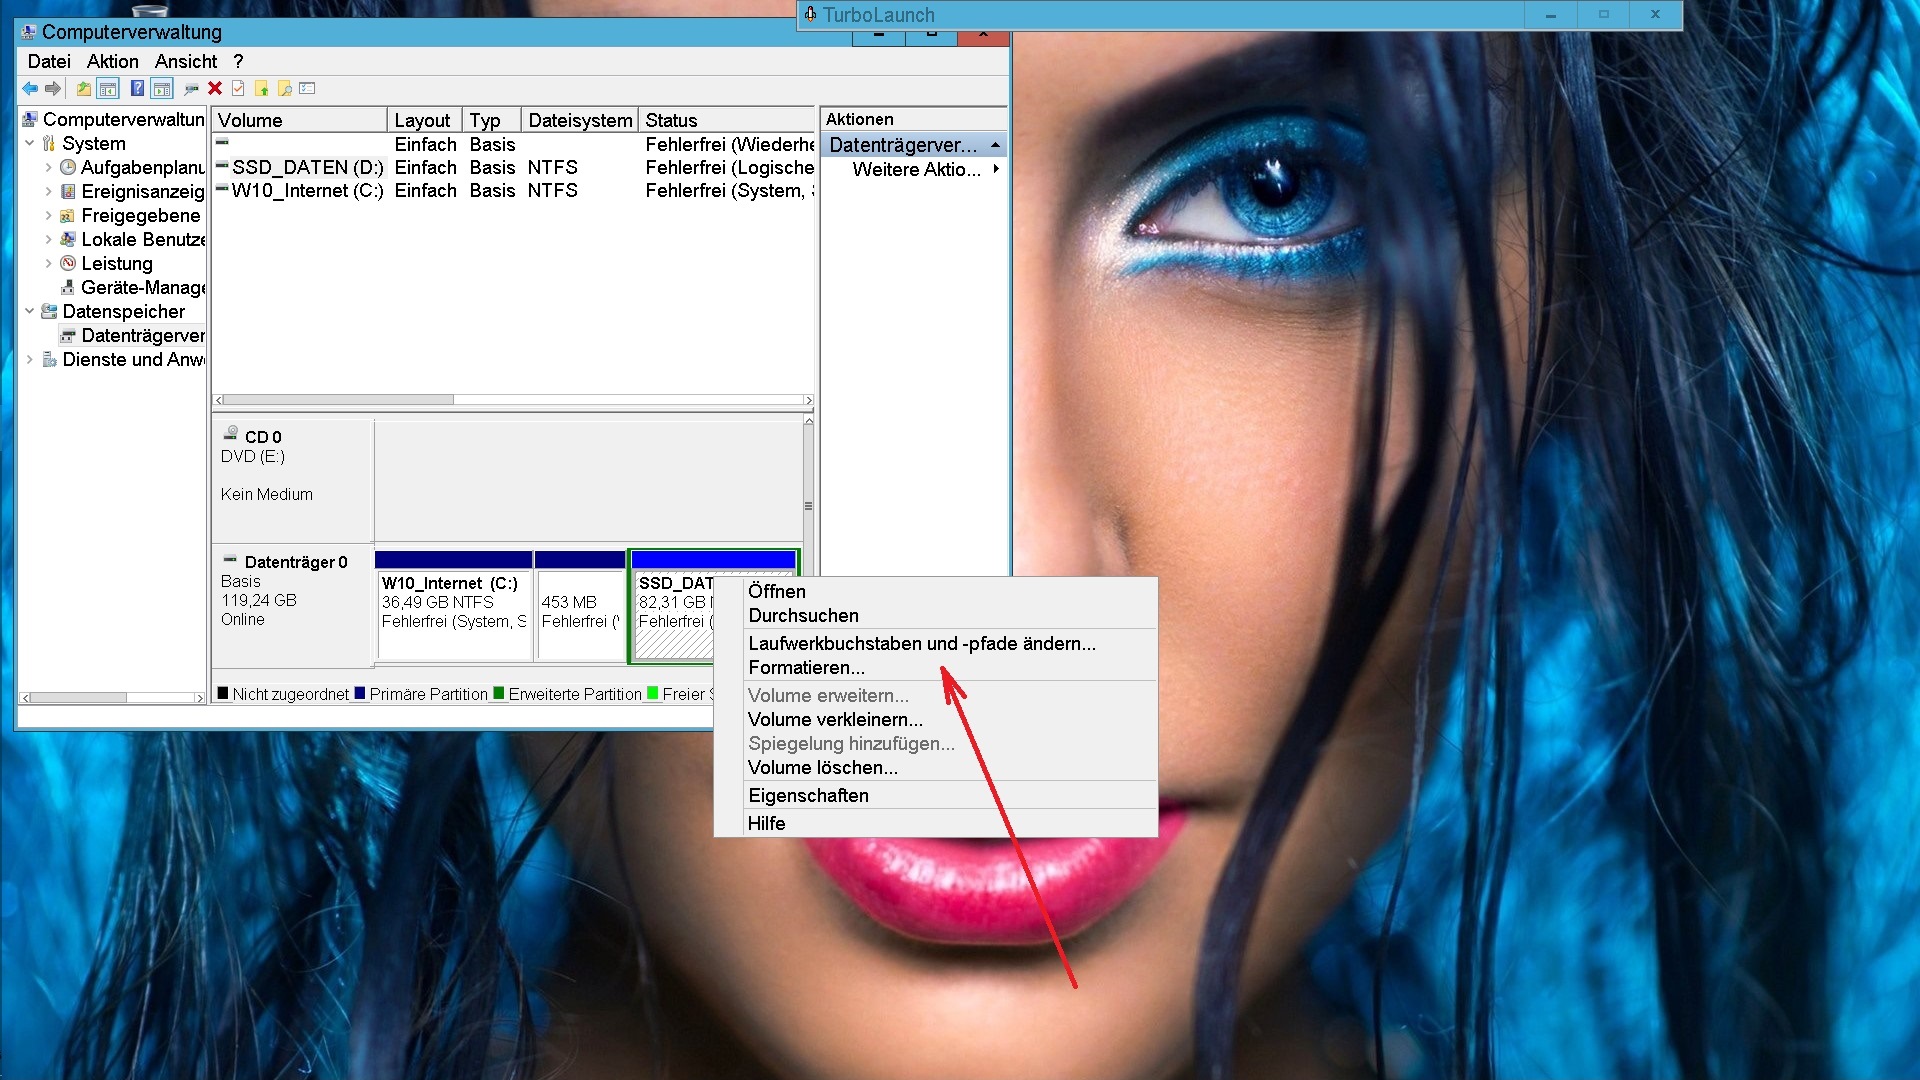The height and width of the screenshot is (1080, 1920).
Task: Expand the Aufgabenplanung tree node
Action: coord(48,168)
